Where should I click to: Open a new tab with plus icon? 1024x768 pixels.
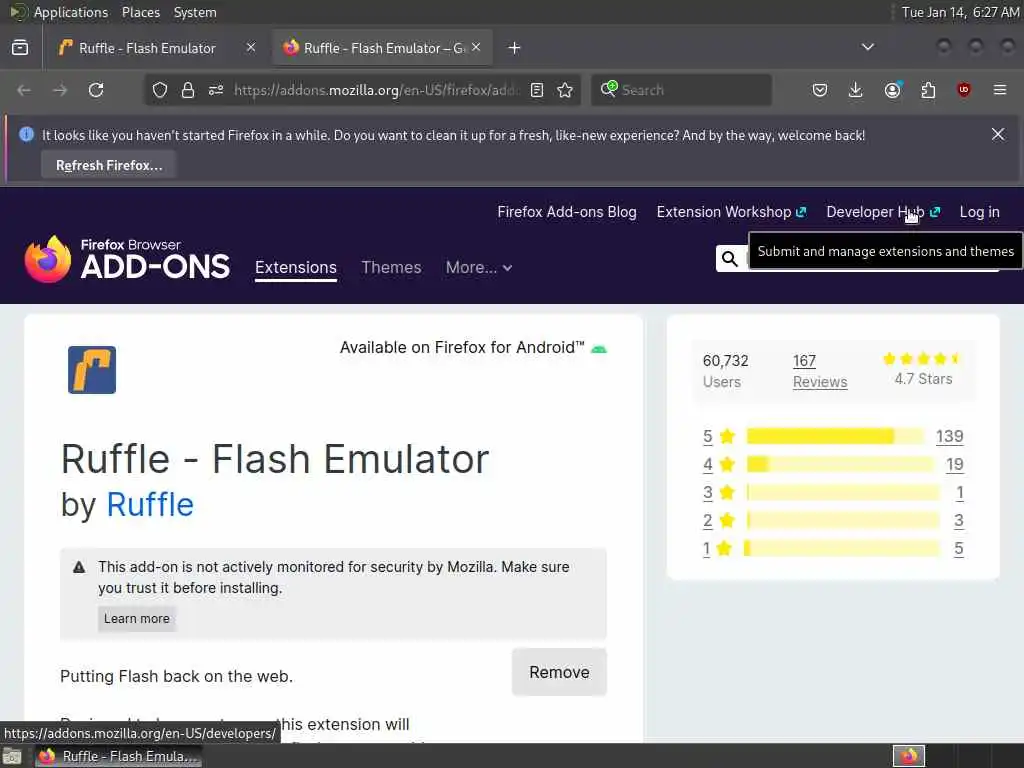pos(515,48)
